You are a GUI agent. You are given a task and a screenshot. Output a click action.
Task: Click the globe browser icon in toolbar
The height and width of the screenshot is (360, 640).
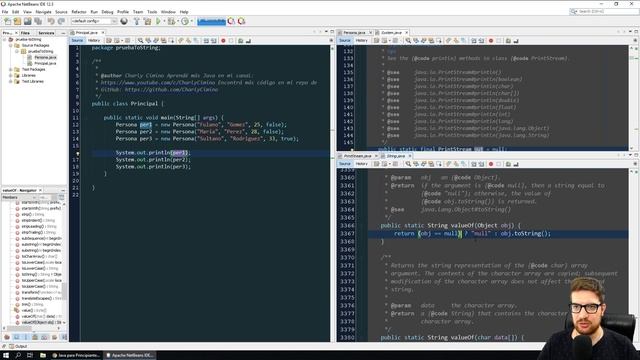point(124,21)
